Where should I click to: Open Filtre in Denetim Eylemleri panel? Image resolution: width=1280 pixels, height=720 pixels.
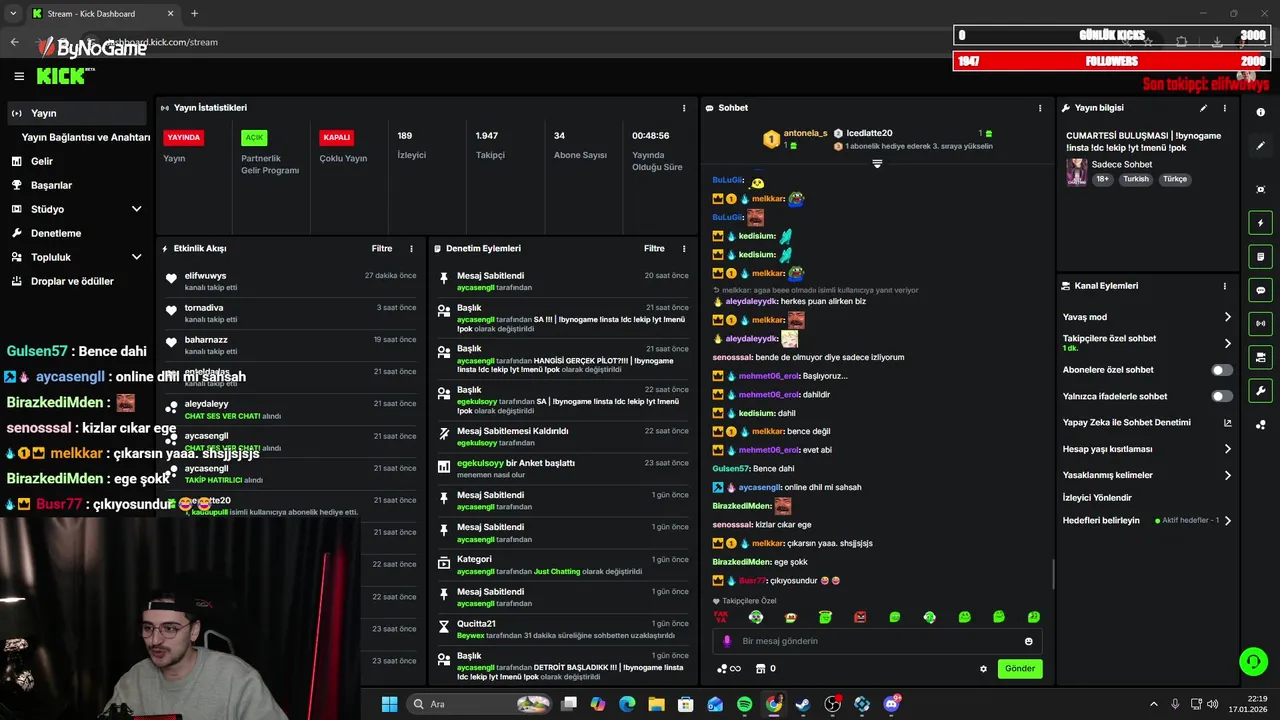[654, 249]
